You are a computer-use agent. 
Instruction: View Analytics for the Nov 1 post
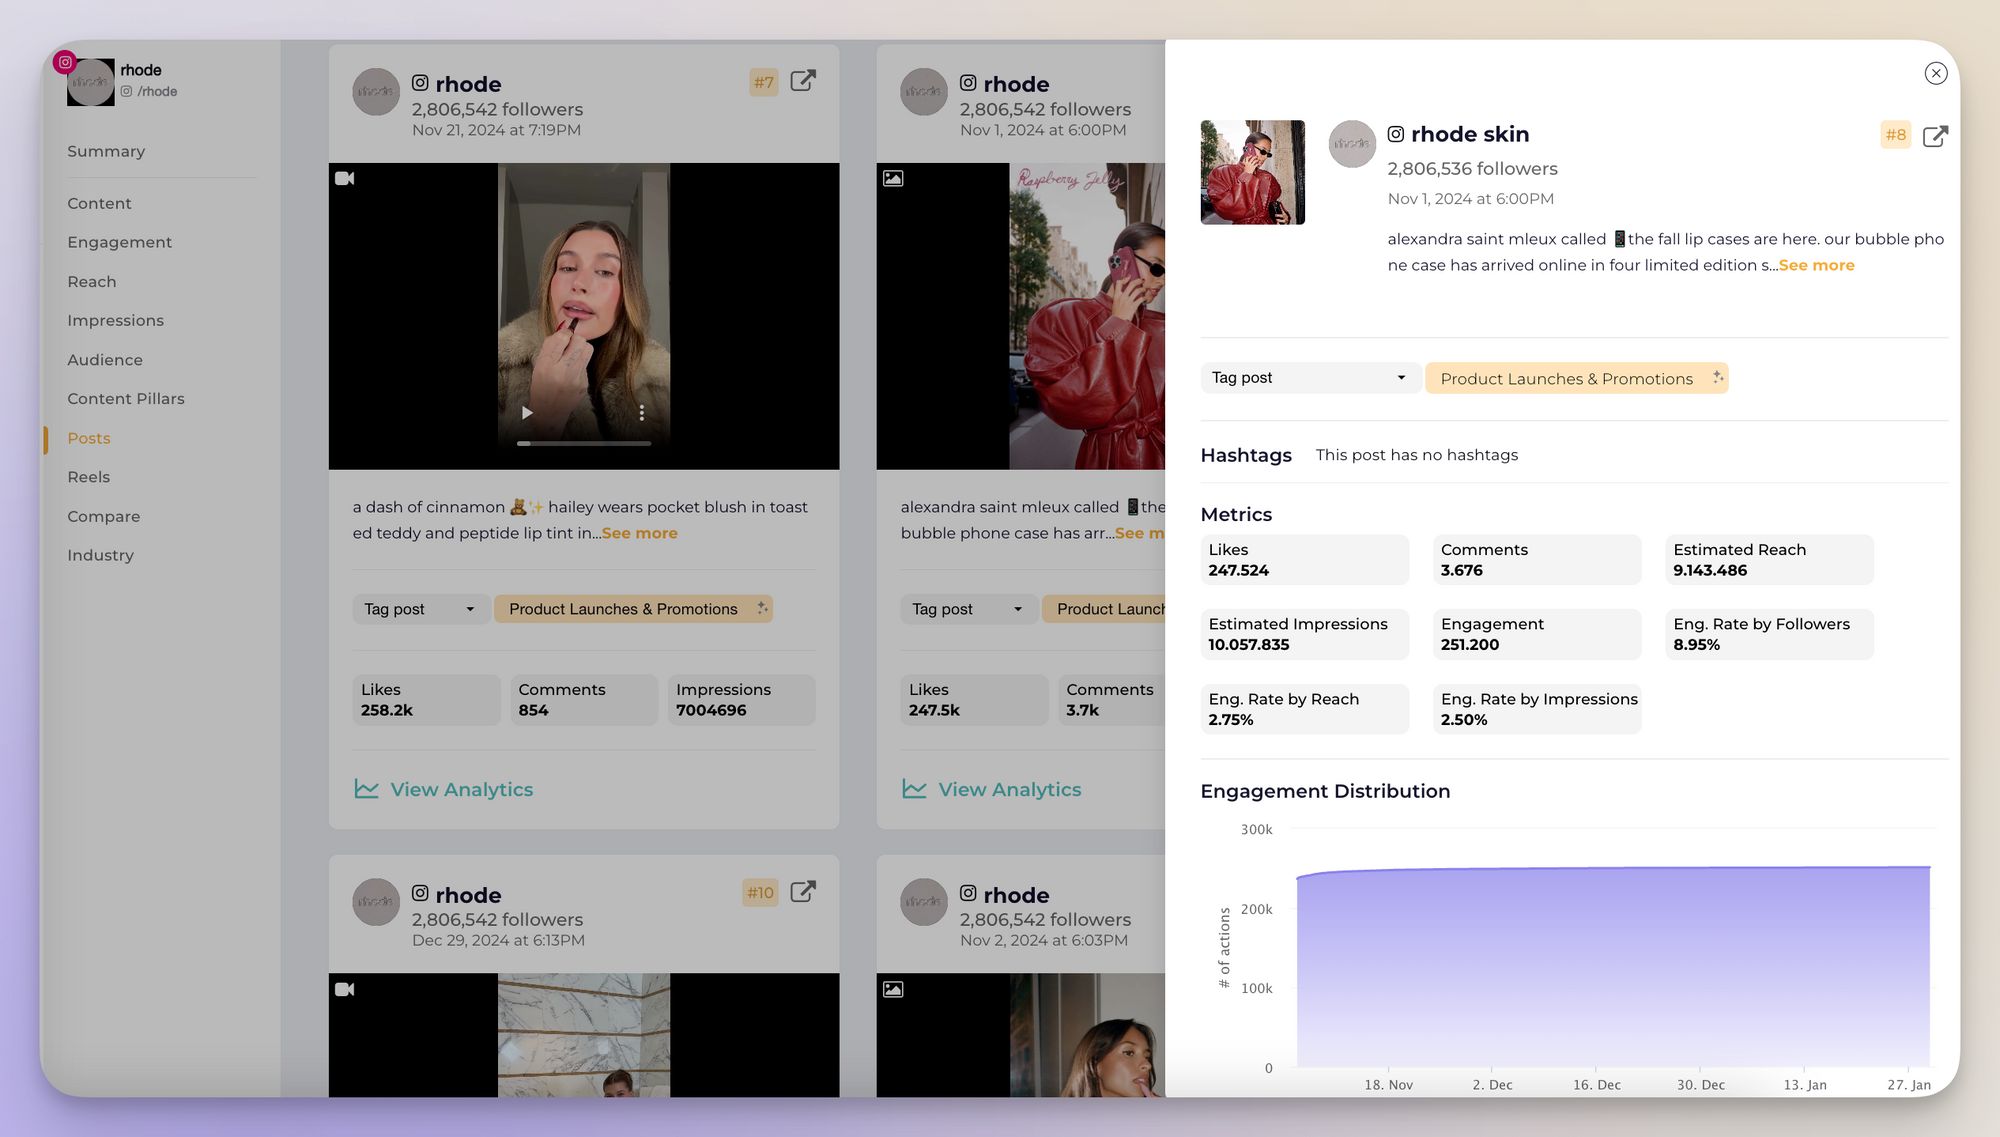pyautogui.click(x=992, y=789)
